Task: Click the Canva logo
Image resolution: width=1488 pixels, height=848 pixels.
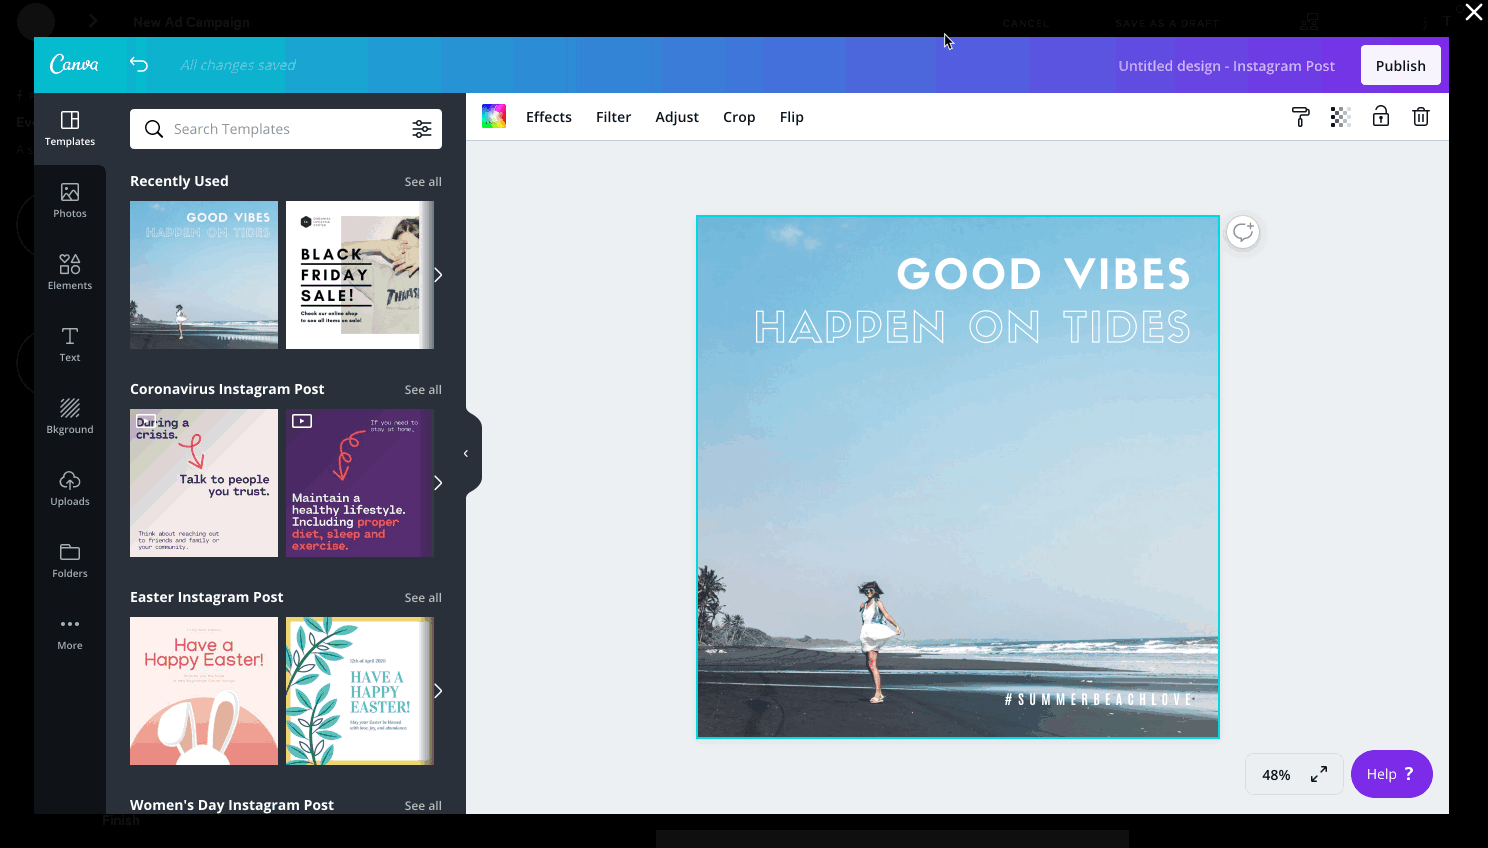Action: [74, 65]
